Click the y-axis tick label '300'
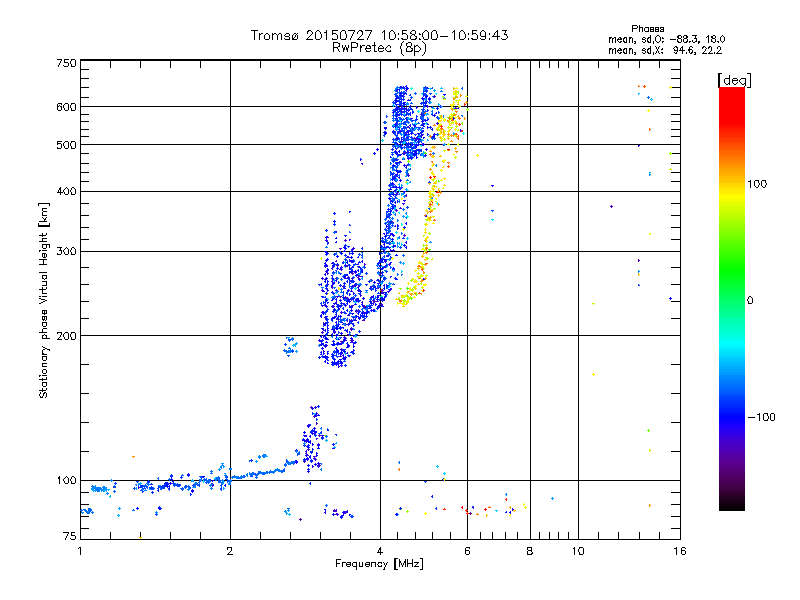The width and height of the screenshot is (800, 600). 66,251
